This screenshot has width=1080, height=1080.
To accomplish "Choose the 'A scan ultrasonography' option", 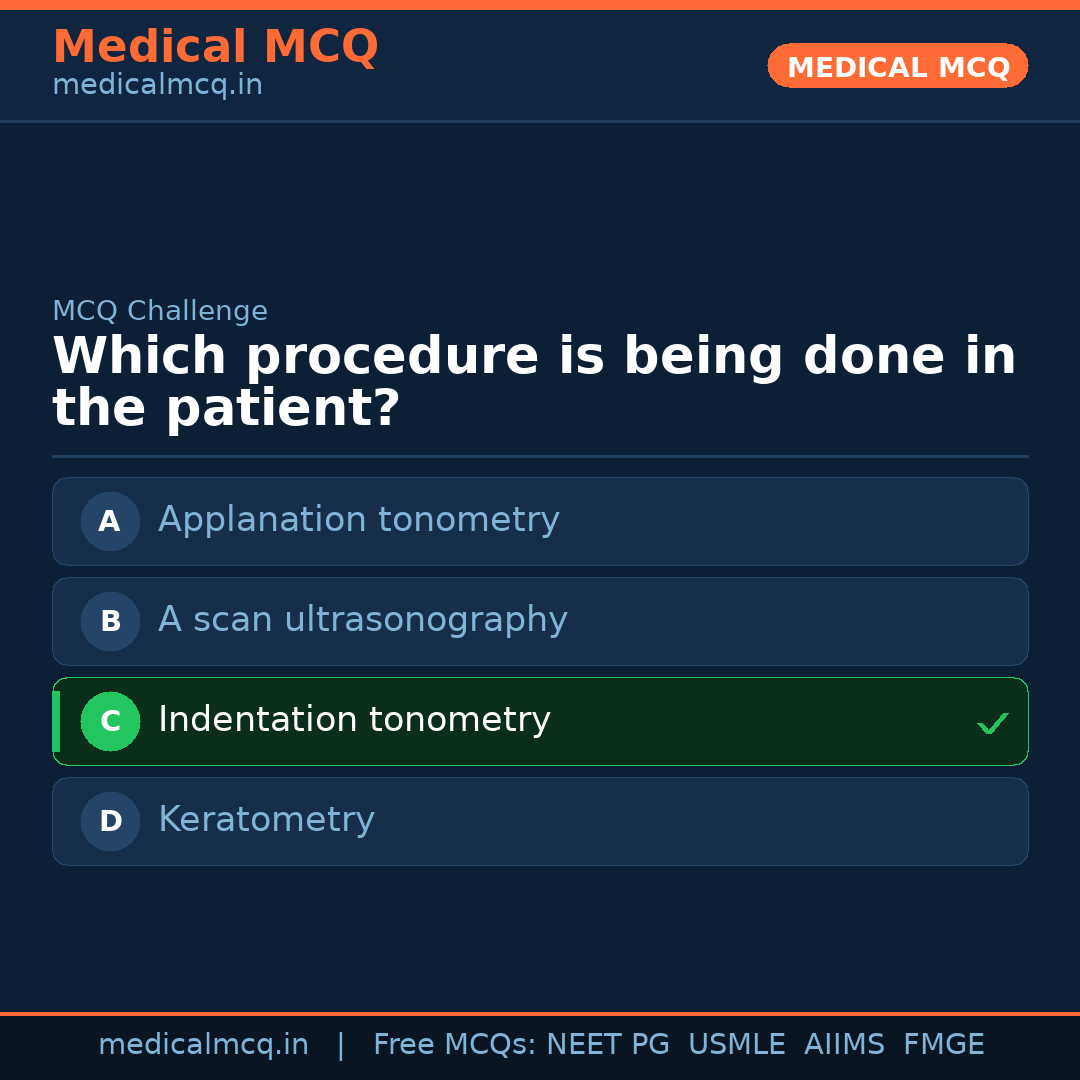I will point(362,621).
